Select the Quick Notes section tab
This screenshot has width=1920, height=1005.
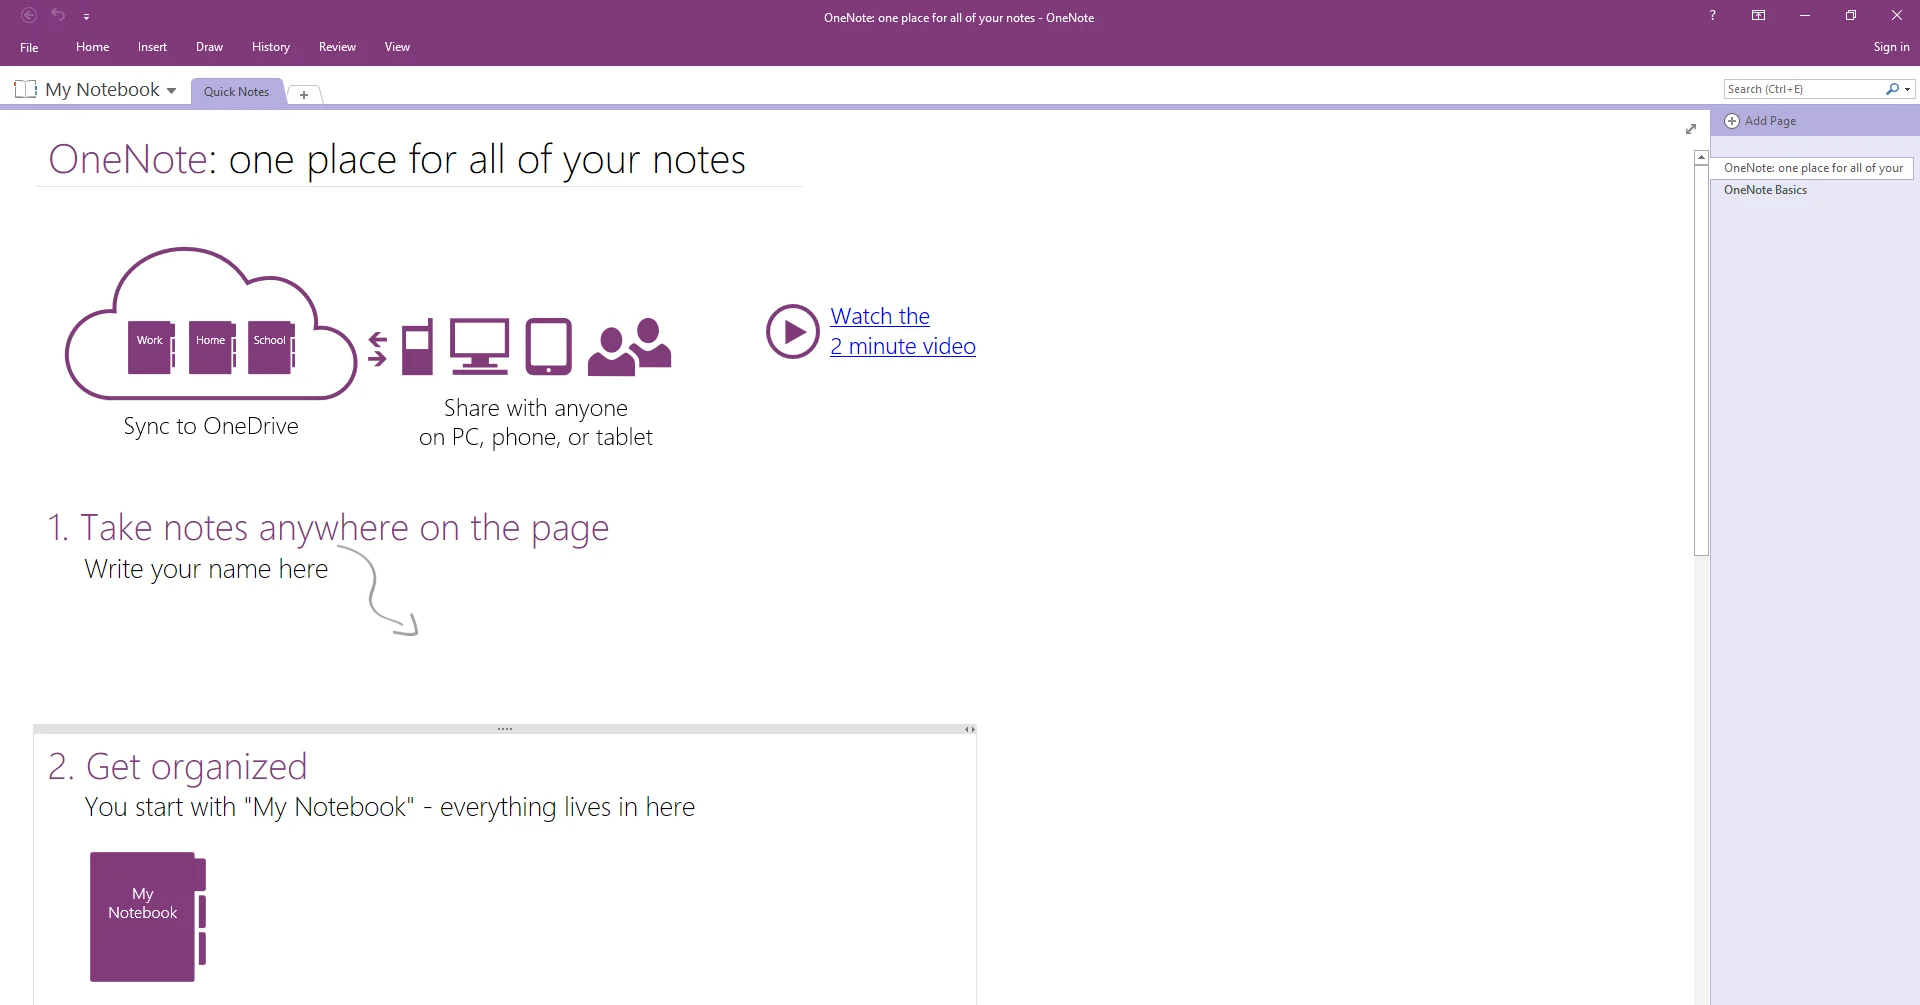[236, 91]
